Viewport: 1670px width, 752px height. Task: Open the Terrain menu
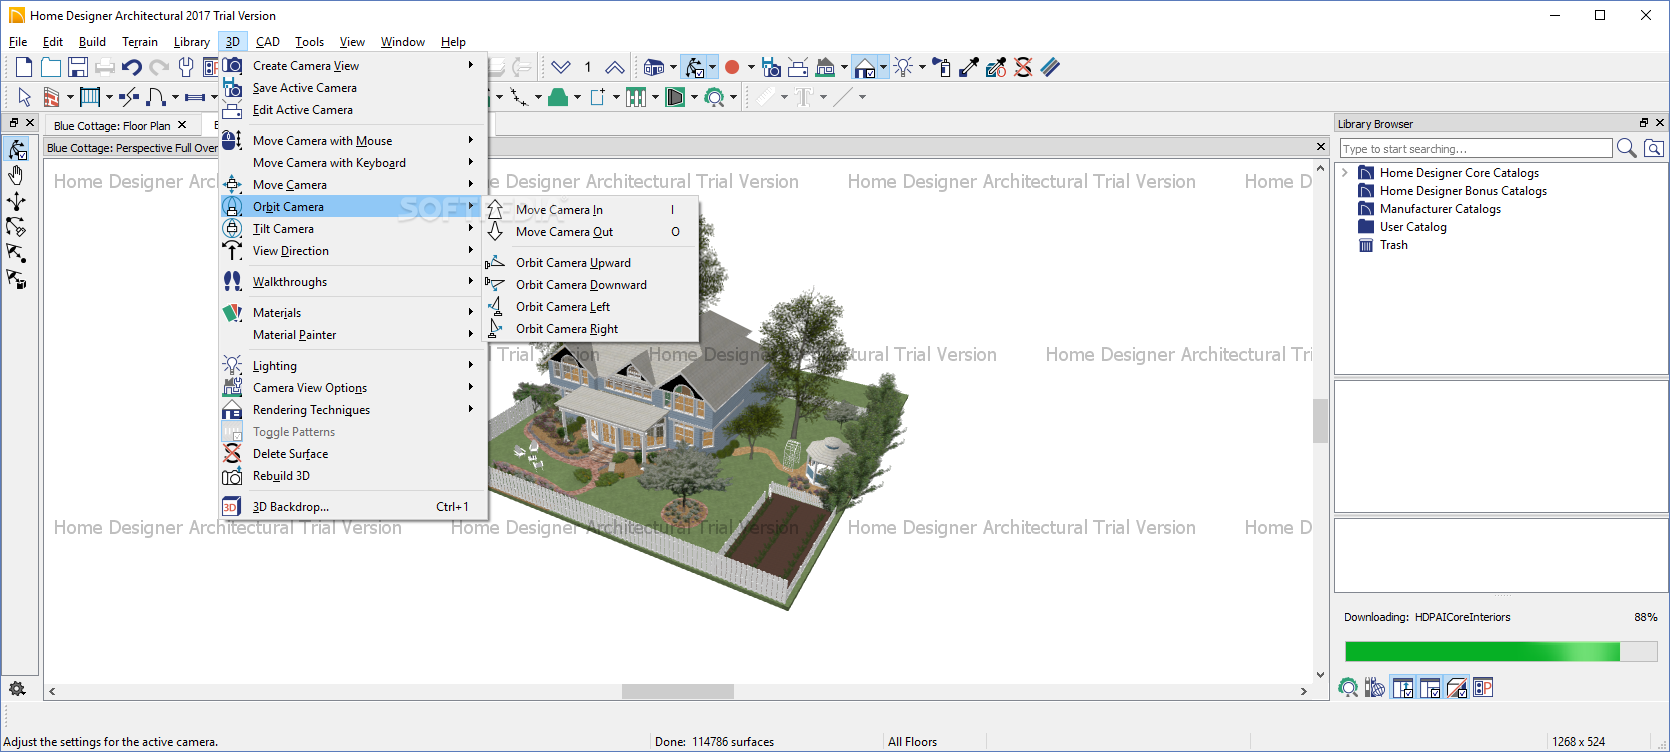(140, 42)
